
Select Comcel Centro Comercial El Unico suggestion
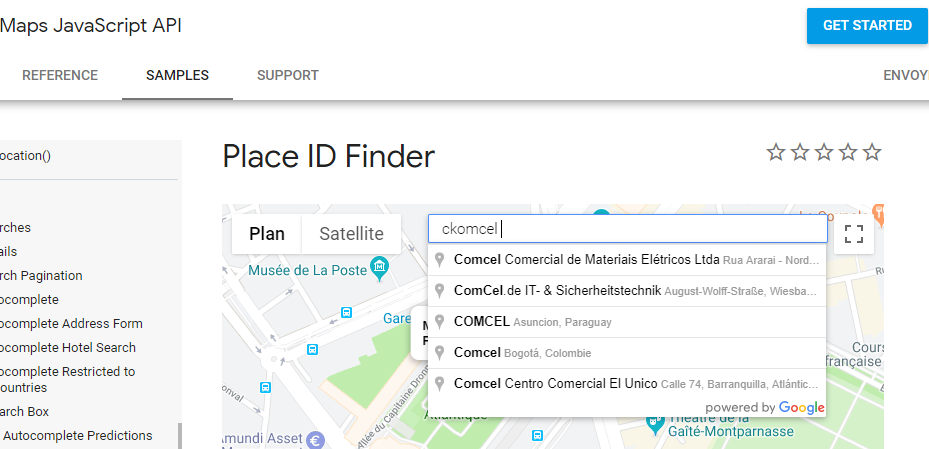627,384
